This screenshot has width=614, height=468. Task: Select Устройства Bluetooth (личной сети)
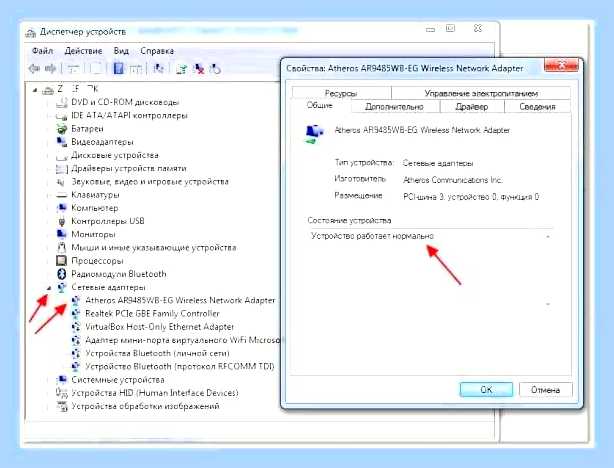coord(157,353)
